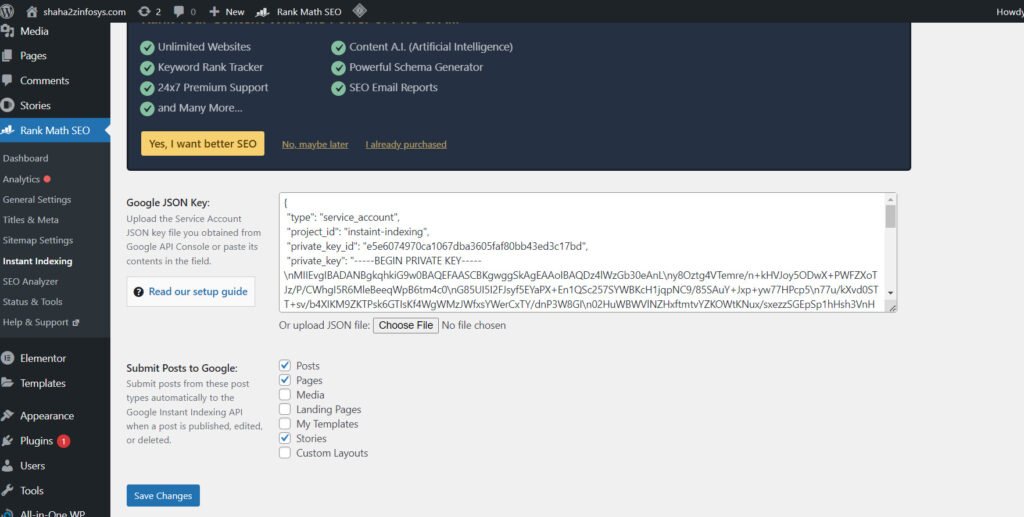This screenshot has width=1024, height=517.
Task: Click I already purchased link
Action: 406,144
